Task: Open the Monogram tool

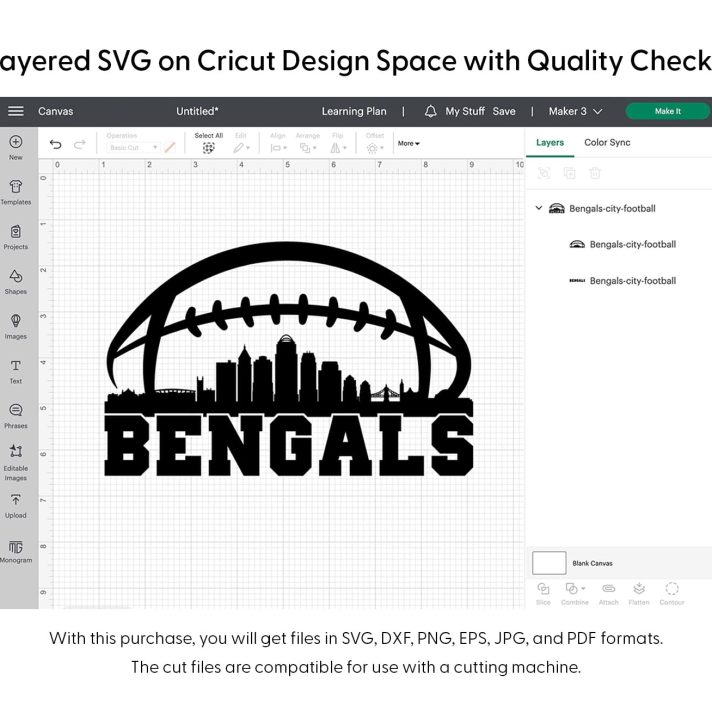Action: pos(15,551)
